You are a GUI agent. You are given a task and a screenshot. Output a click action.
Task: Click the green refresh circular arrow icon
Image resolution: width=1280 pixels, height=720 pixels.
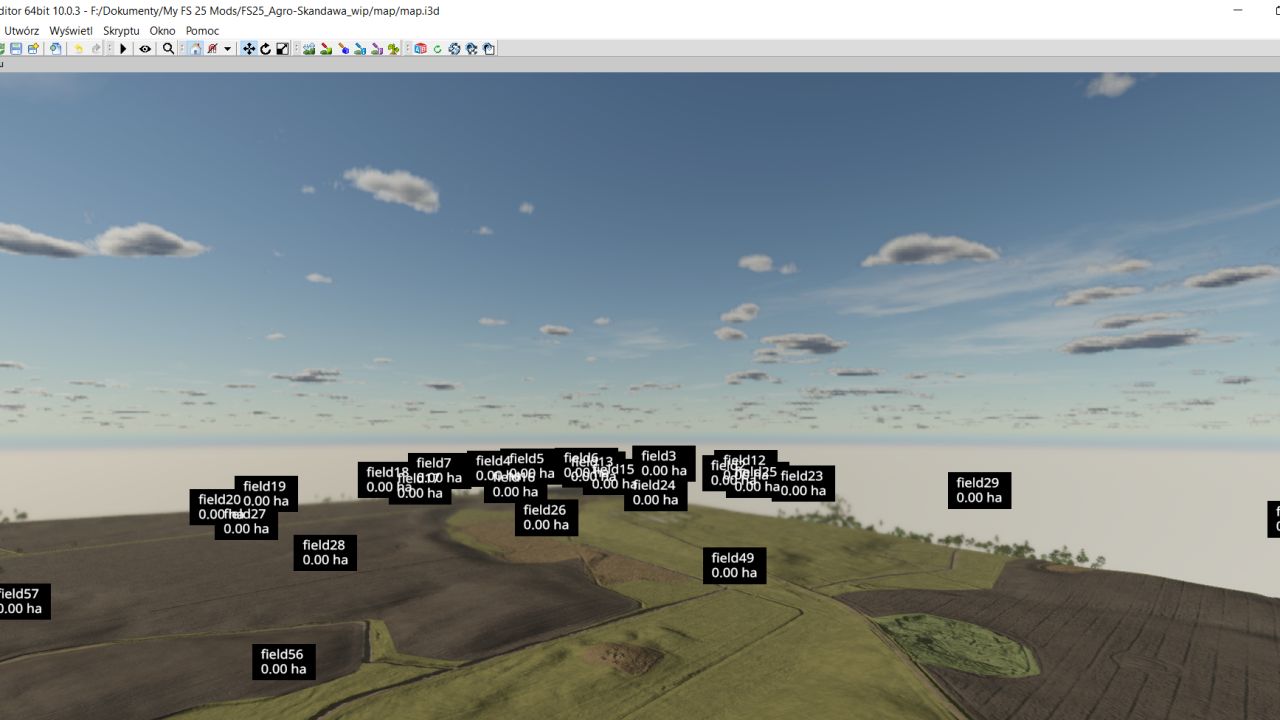click(x=437, y=48)
